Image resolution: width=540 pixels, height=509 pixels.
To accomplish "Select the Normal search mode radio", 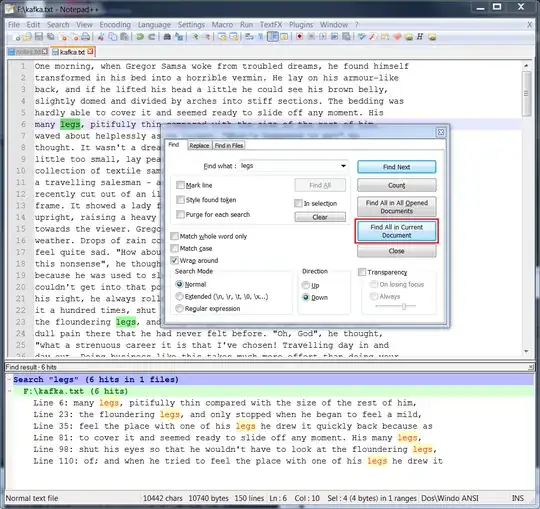I will pyautogui.click(x=179, y=284).
